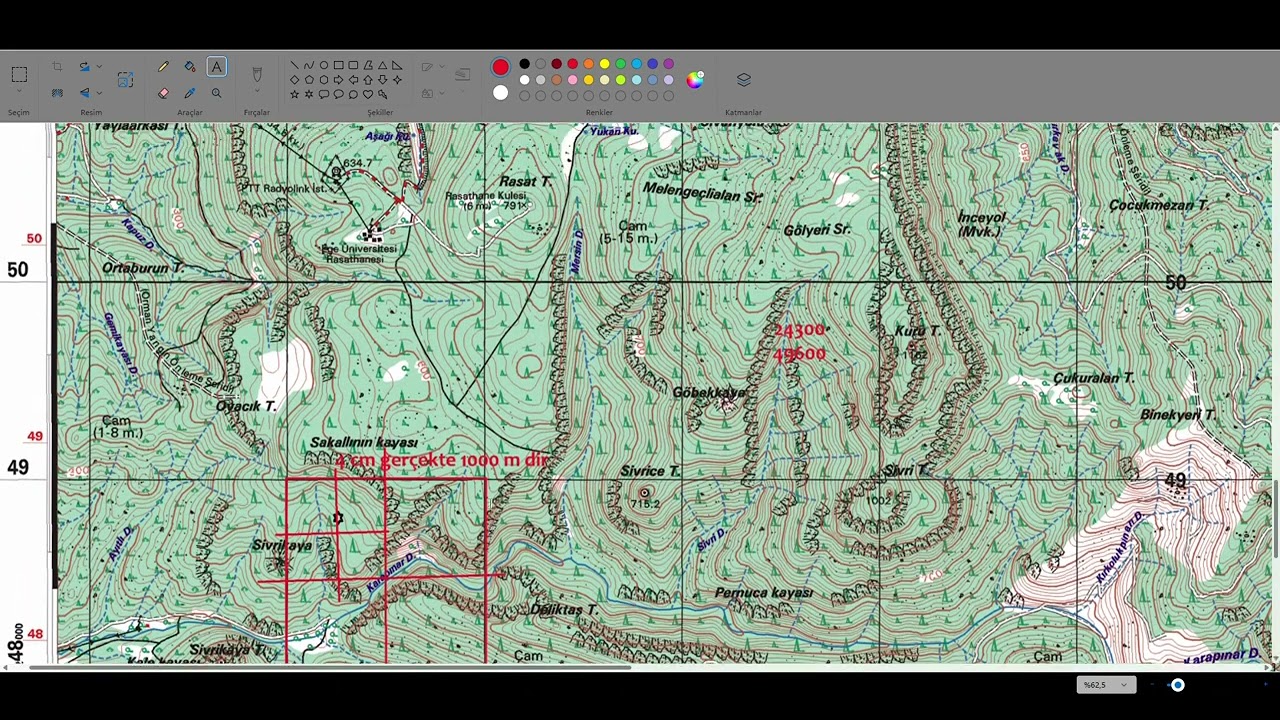Choose the lavender color swatch
The height and width of the screenshot is (720, 1280).
668,80
